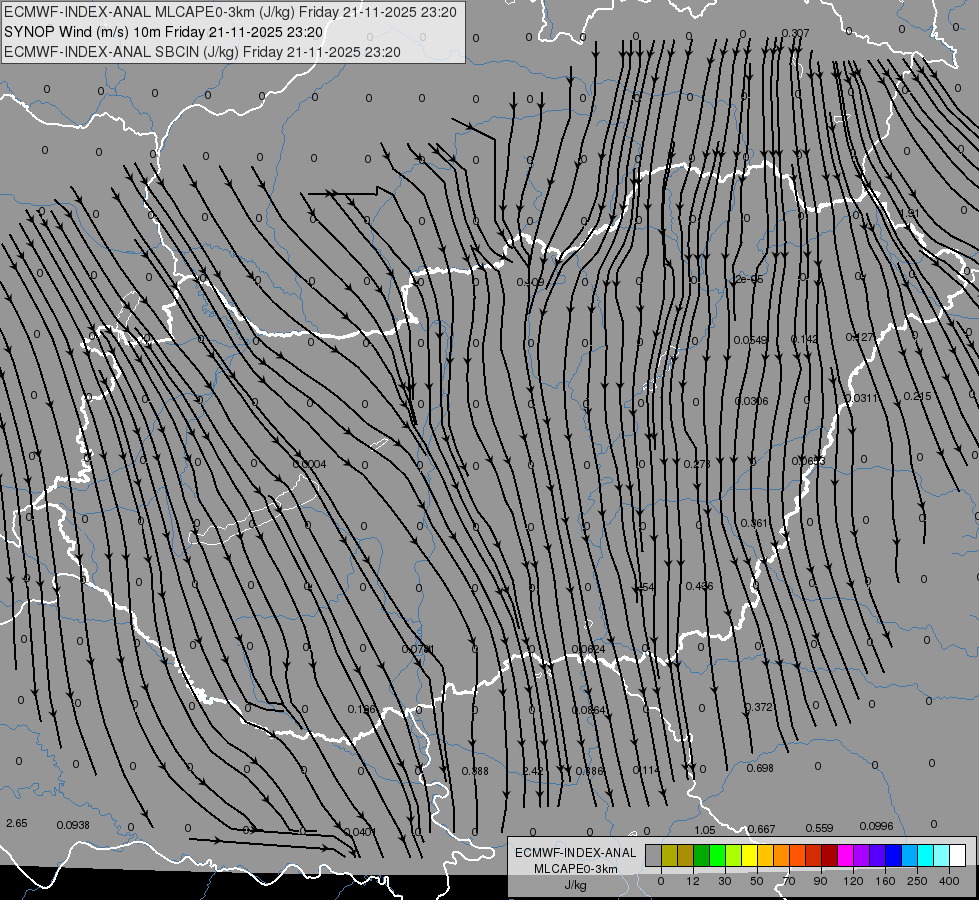Click the legend tick label 120
This screenshot has width=979, height=900.
tap(853, 881)
